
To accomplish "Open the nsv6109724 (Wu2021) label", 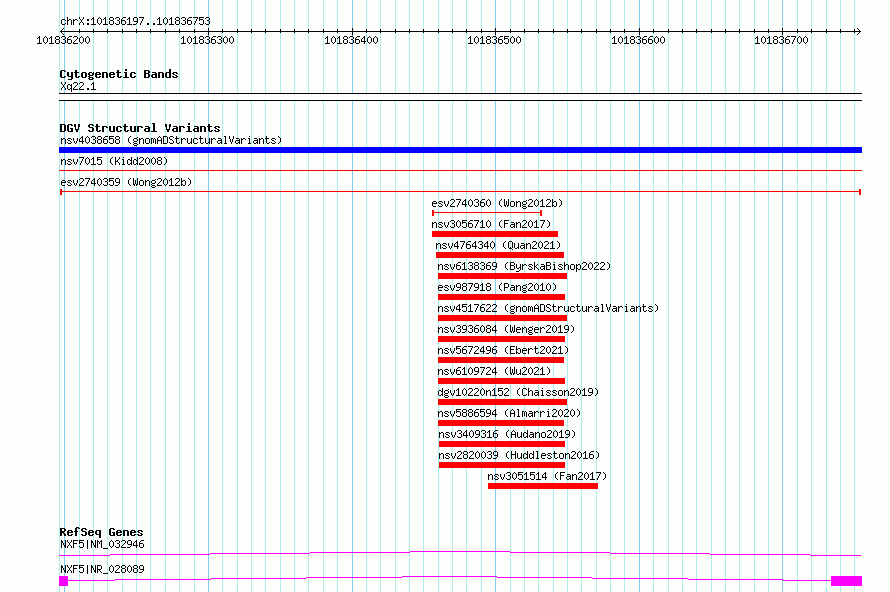I will point(494,371).
